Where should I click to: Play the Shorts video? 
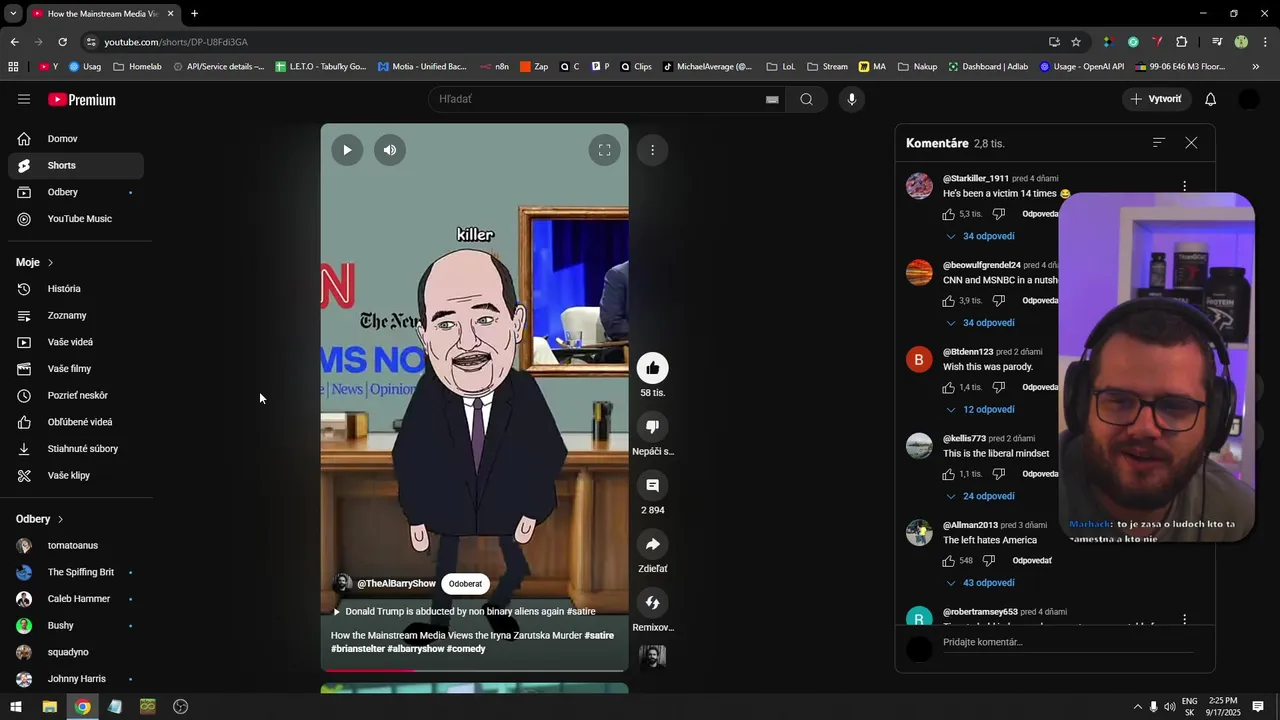click(347, 150)
